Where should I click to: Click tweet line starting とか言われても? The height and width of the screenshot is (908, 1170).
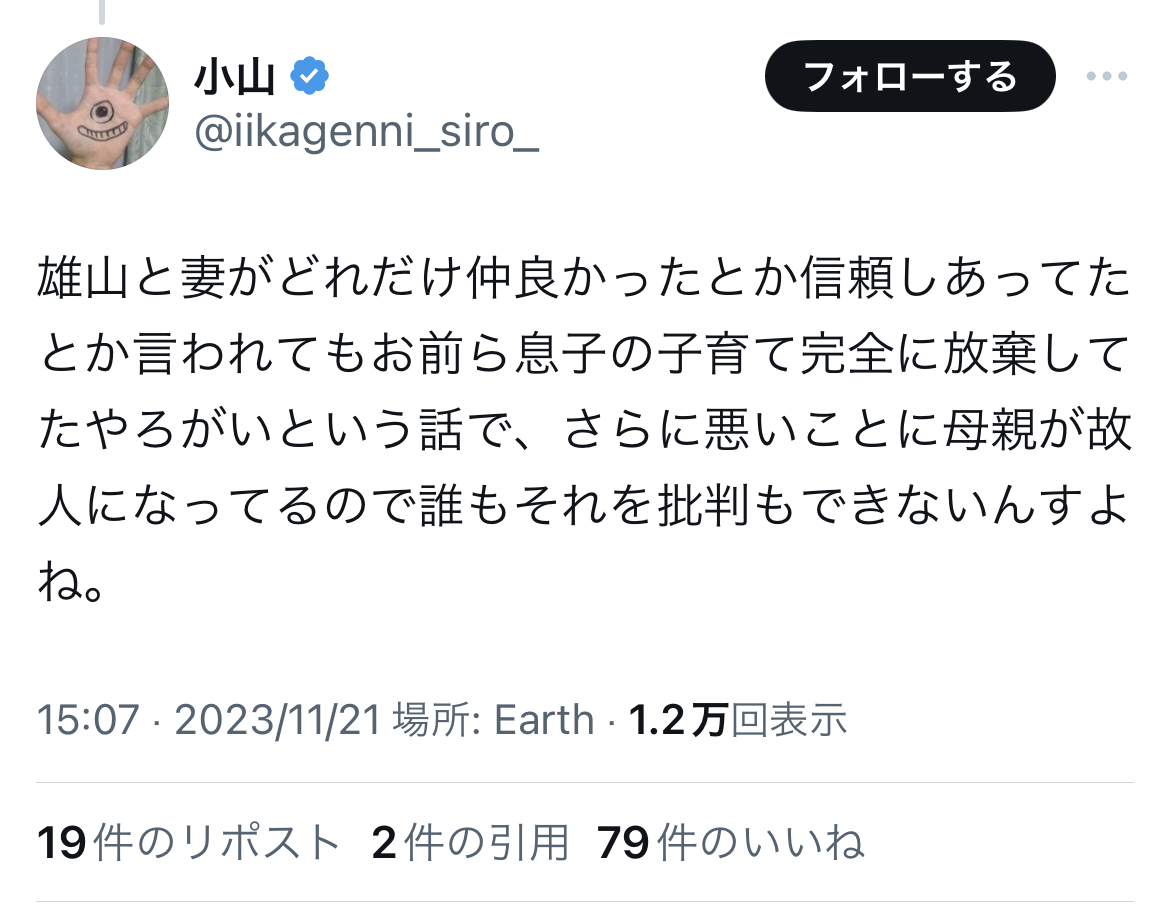coord(585,355)
